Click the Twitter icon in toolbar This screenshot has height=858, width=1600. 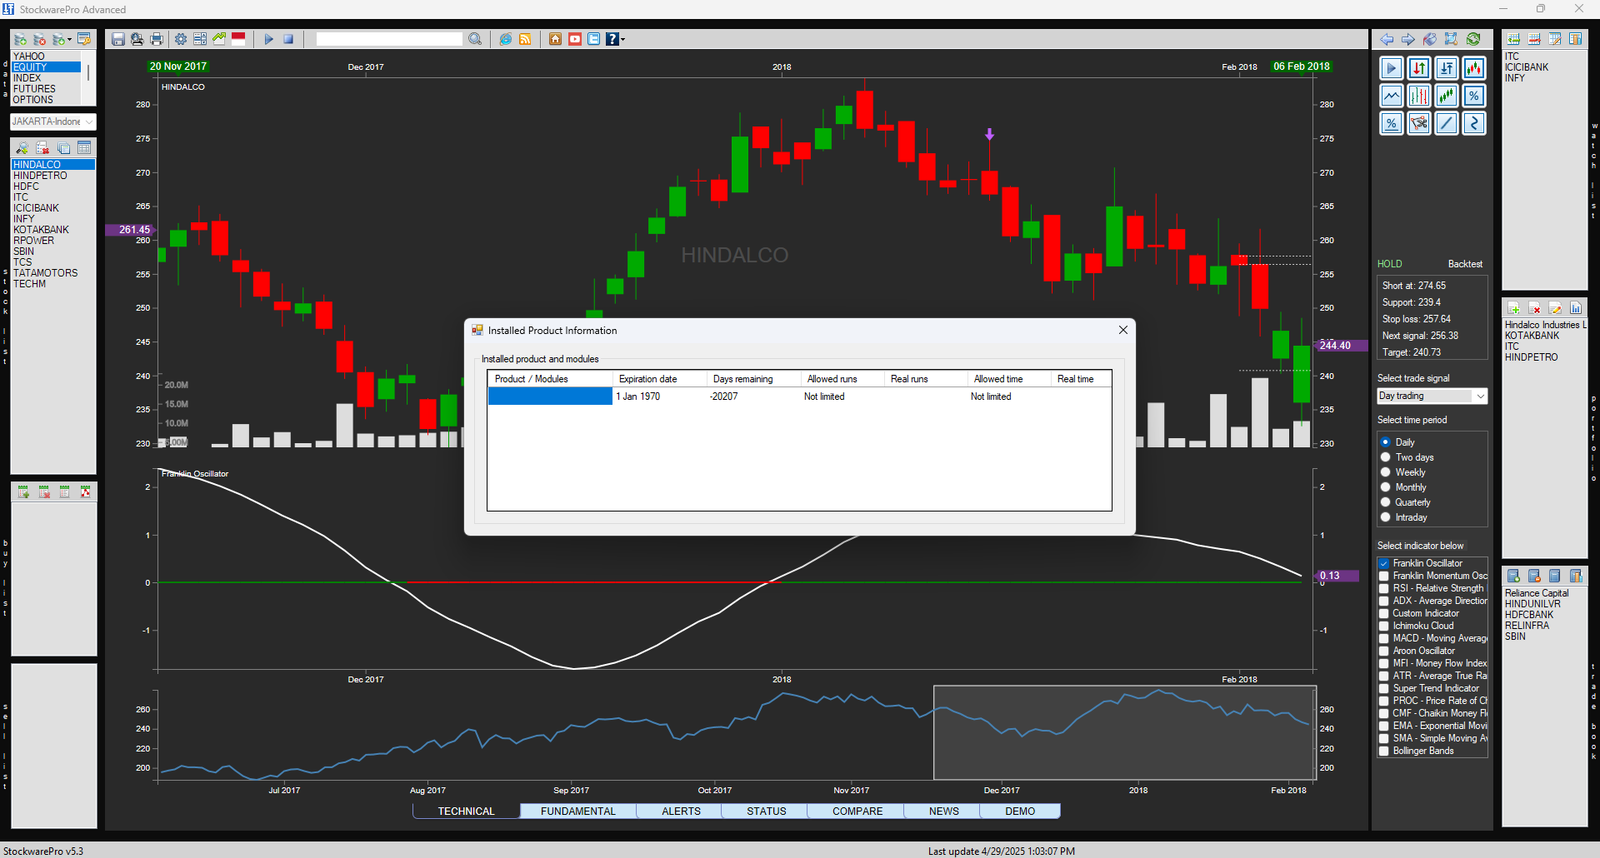pos(594,39)
